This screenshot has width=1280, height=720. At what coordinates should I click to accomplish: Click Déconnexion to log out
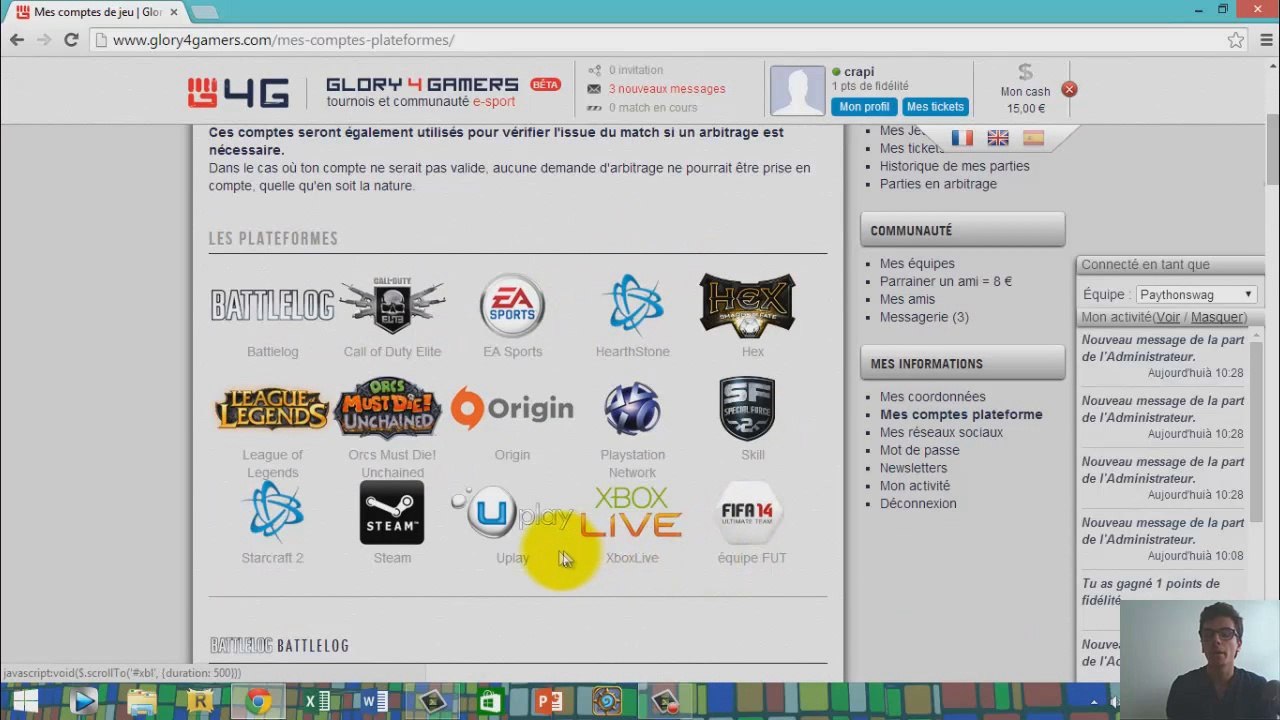[918, 504]
